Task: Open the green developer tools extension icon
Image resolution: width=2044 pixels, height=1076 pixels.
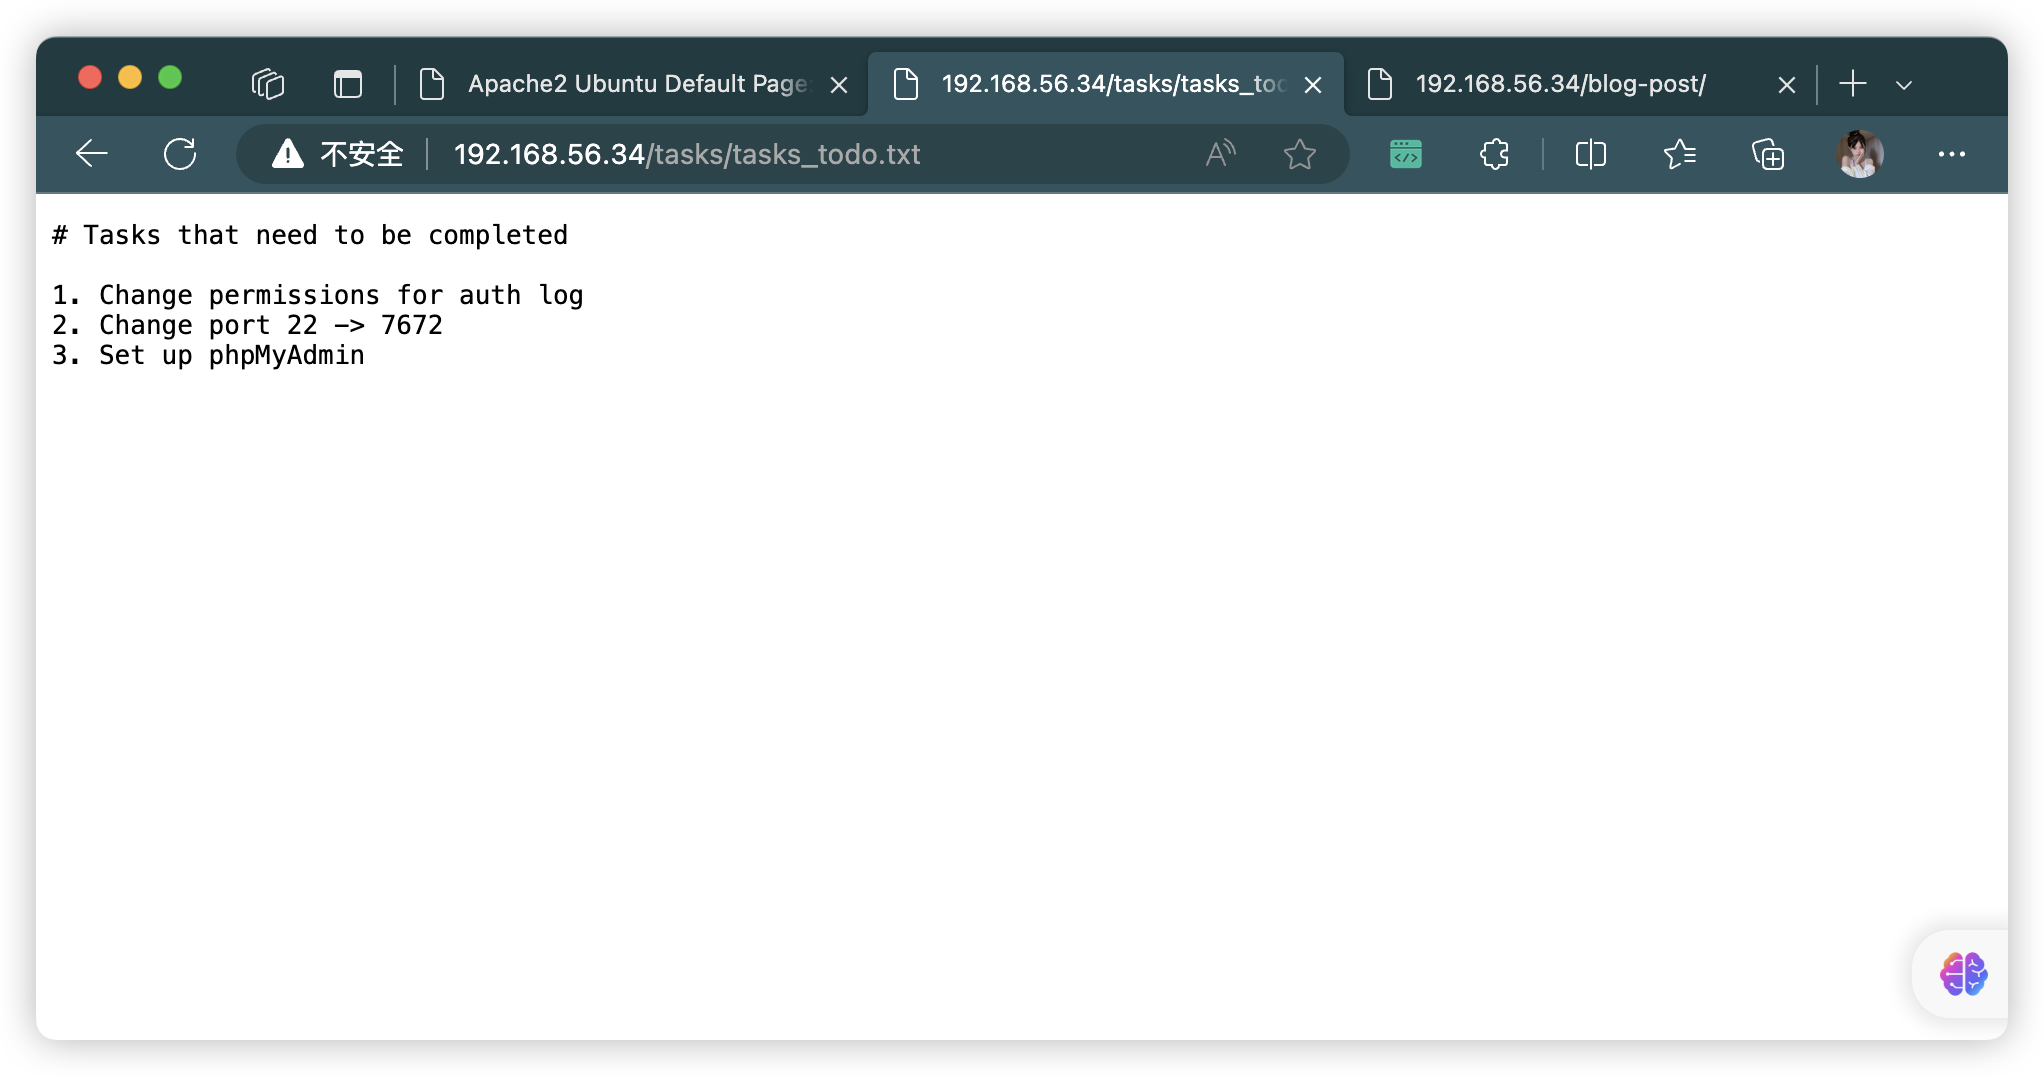Action: click(1405, 154)
